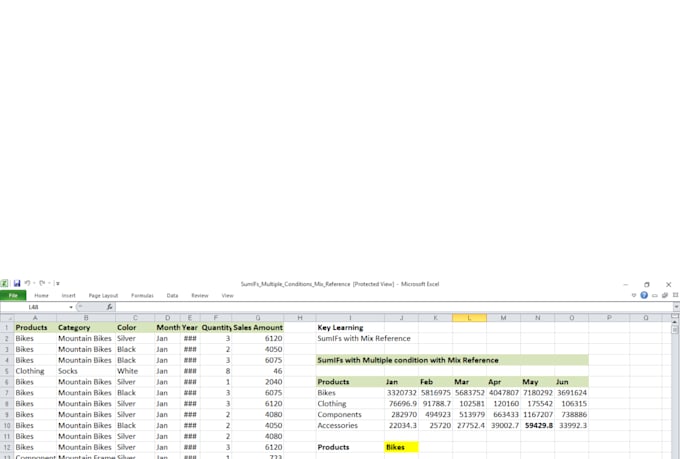
Task: Click the Select All corner of the grid
Action: 7,318
